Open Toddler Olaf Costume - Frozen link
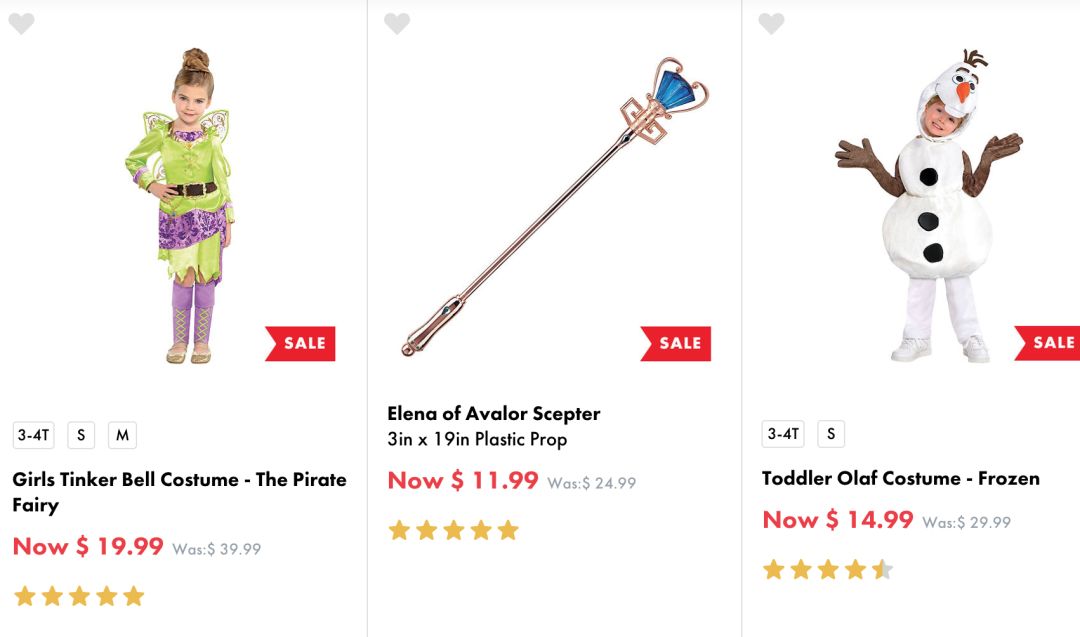Viewport: 1080px width, 637px height. point(900,478)
